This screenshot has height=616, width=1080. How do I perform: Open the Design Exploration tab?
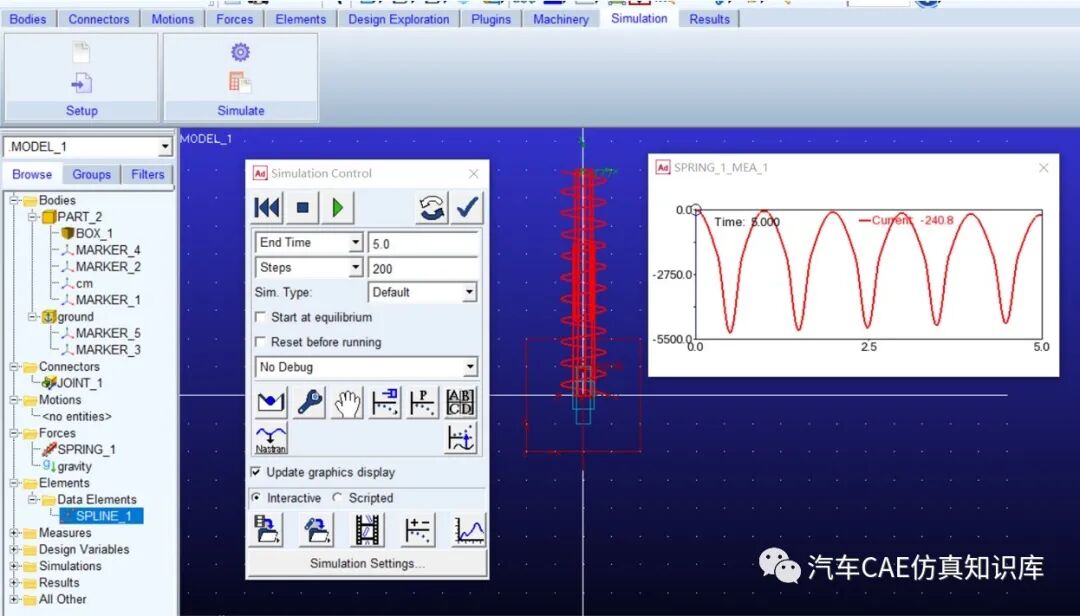[398, 19]
